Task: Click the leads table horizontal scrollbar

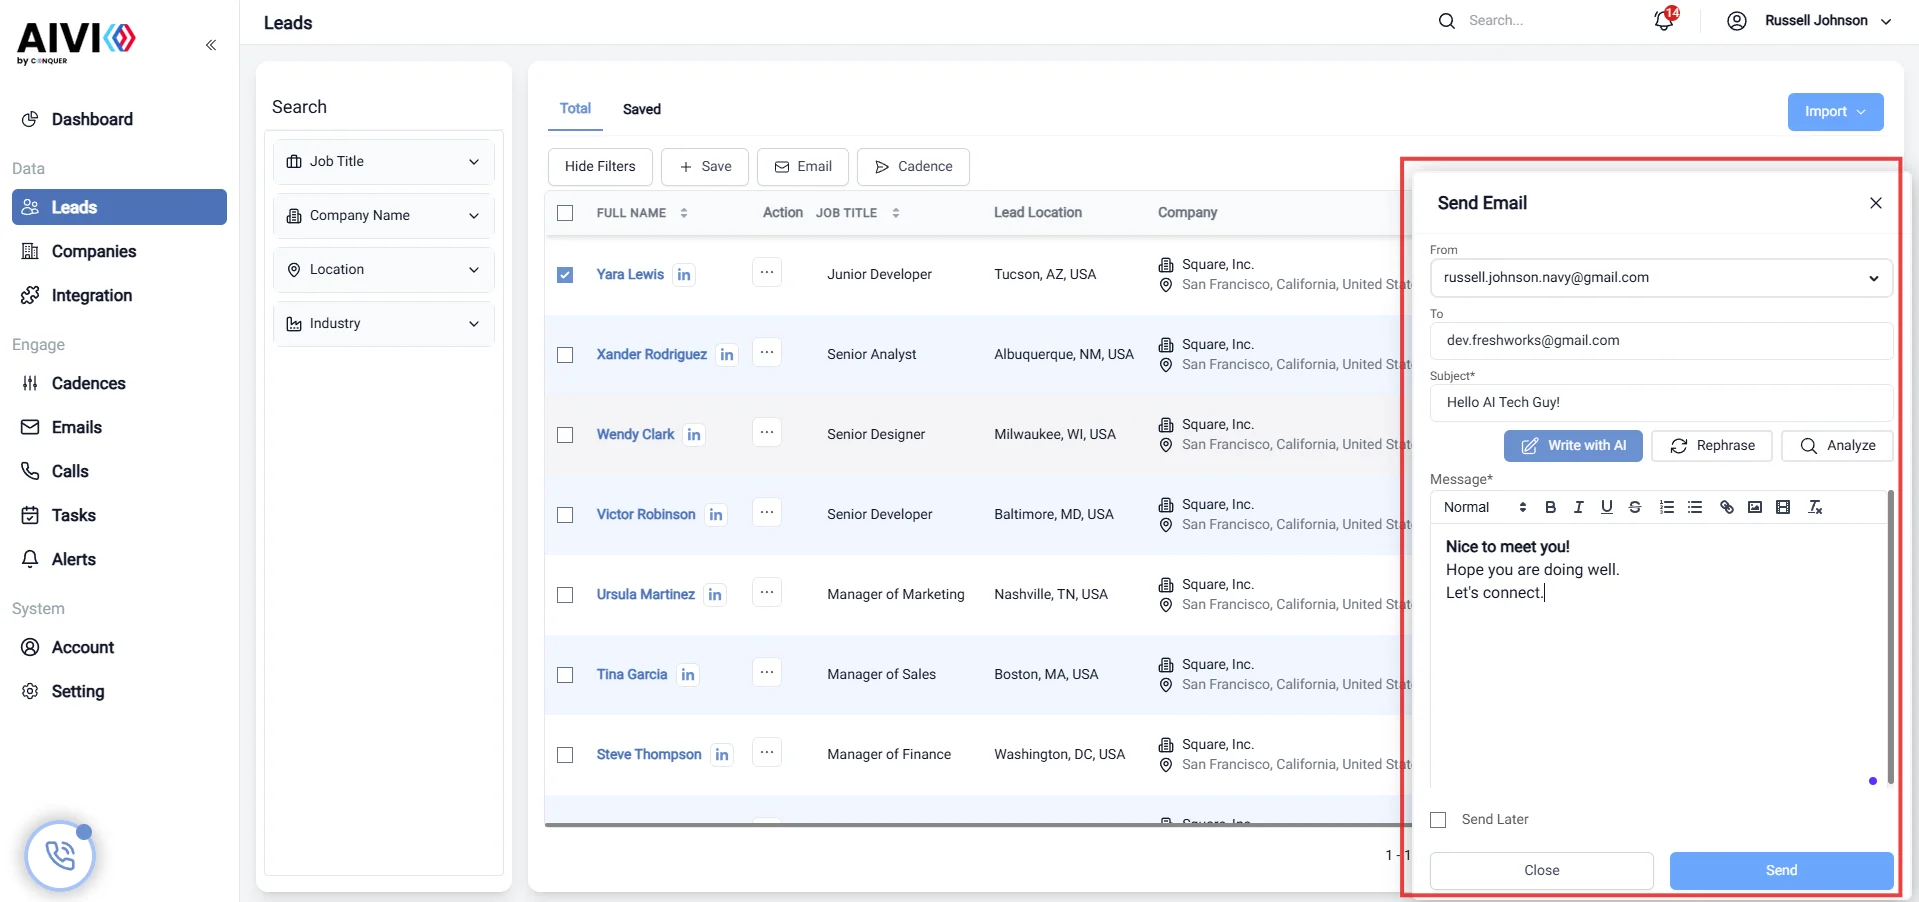Action: (x=976, y=825)
